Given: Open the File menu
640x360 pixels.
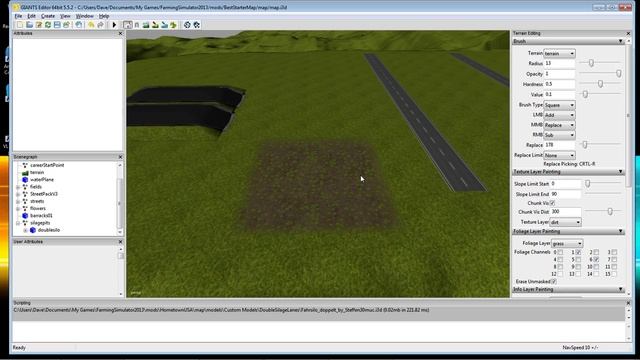Looking at the screenshot, I should tap(18, 16).
